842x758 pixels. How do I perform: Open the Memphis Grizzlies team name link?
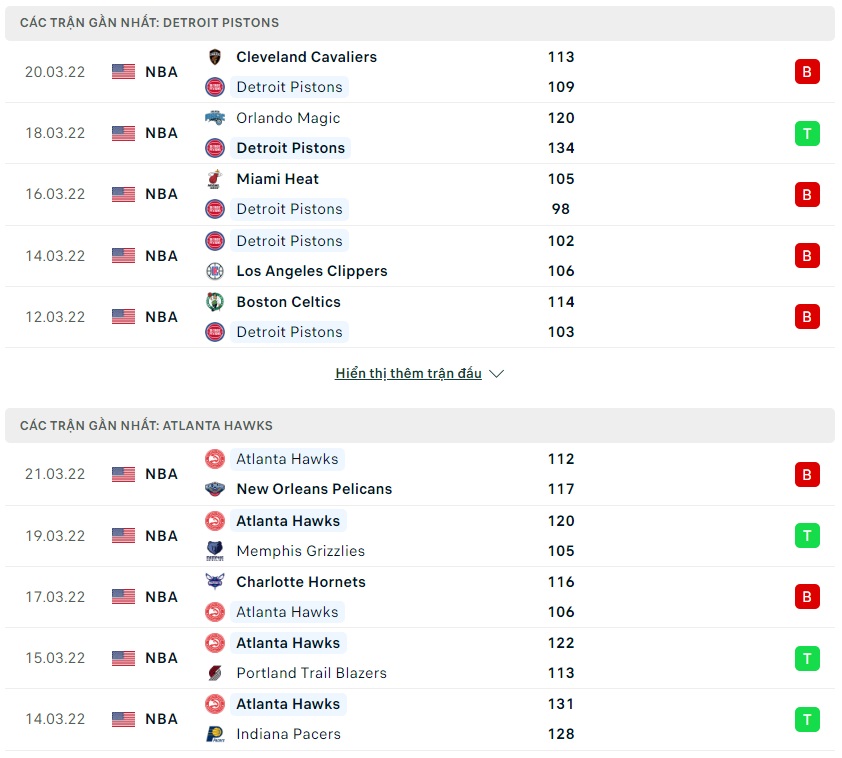(x=300, y=551)
